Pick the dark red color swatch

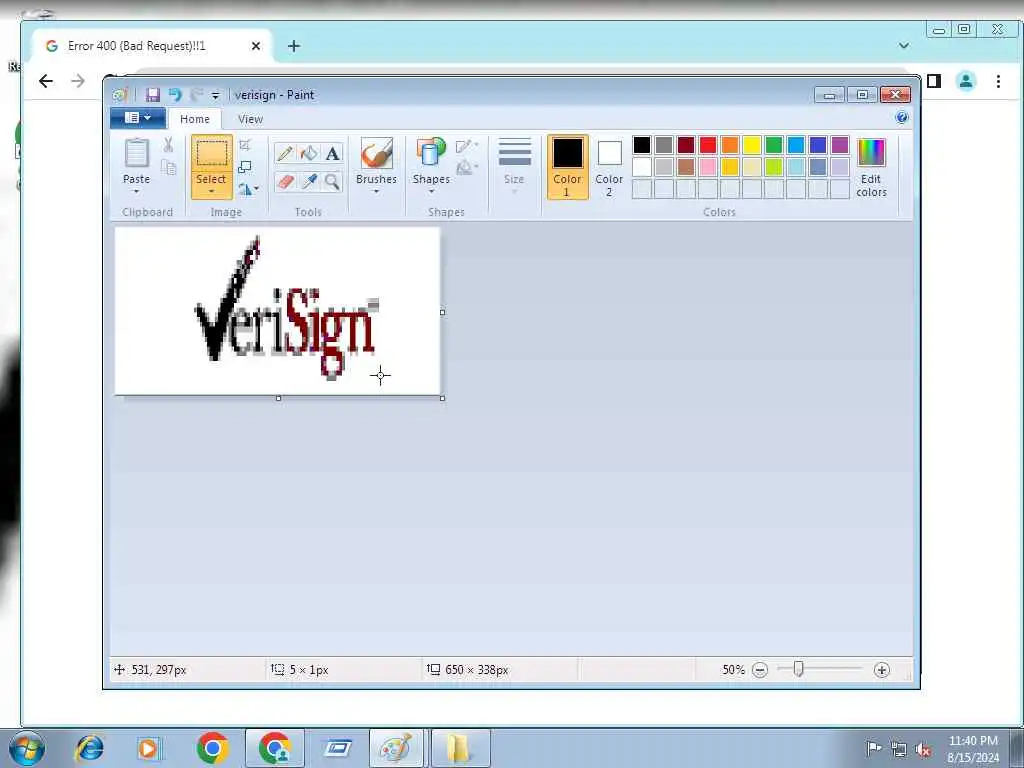point(686,145)
